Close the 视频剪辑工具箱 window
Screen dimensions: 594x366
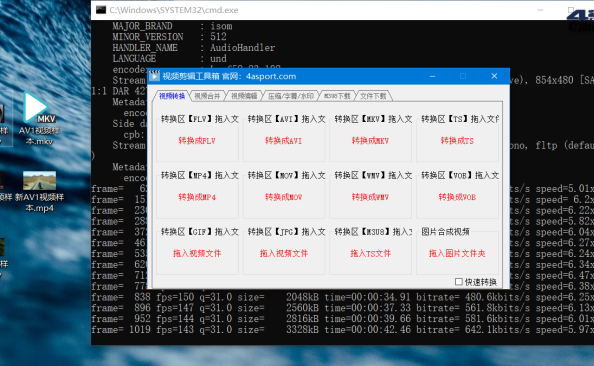[x=494, y=76]
